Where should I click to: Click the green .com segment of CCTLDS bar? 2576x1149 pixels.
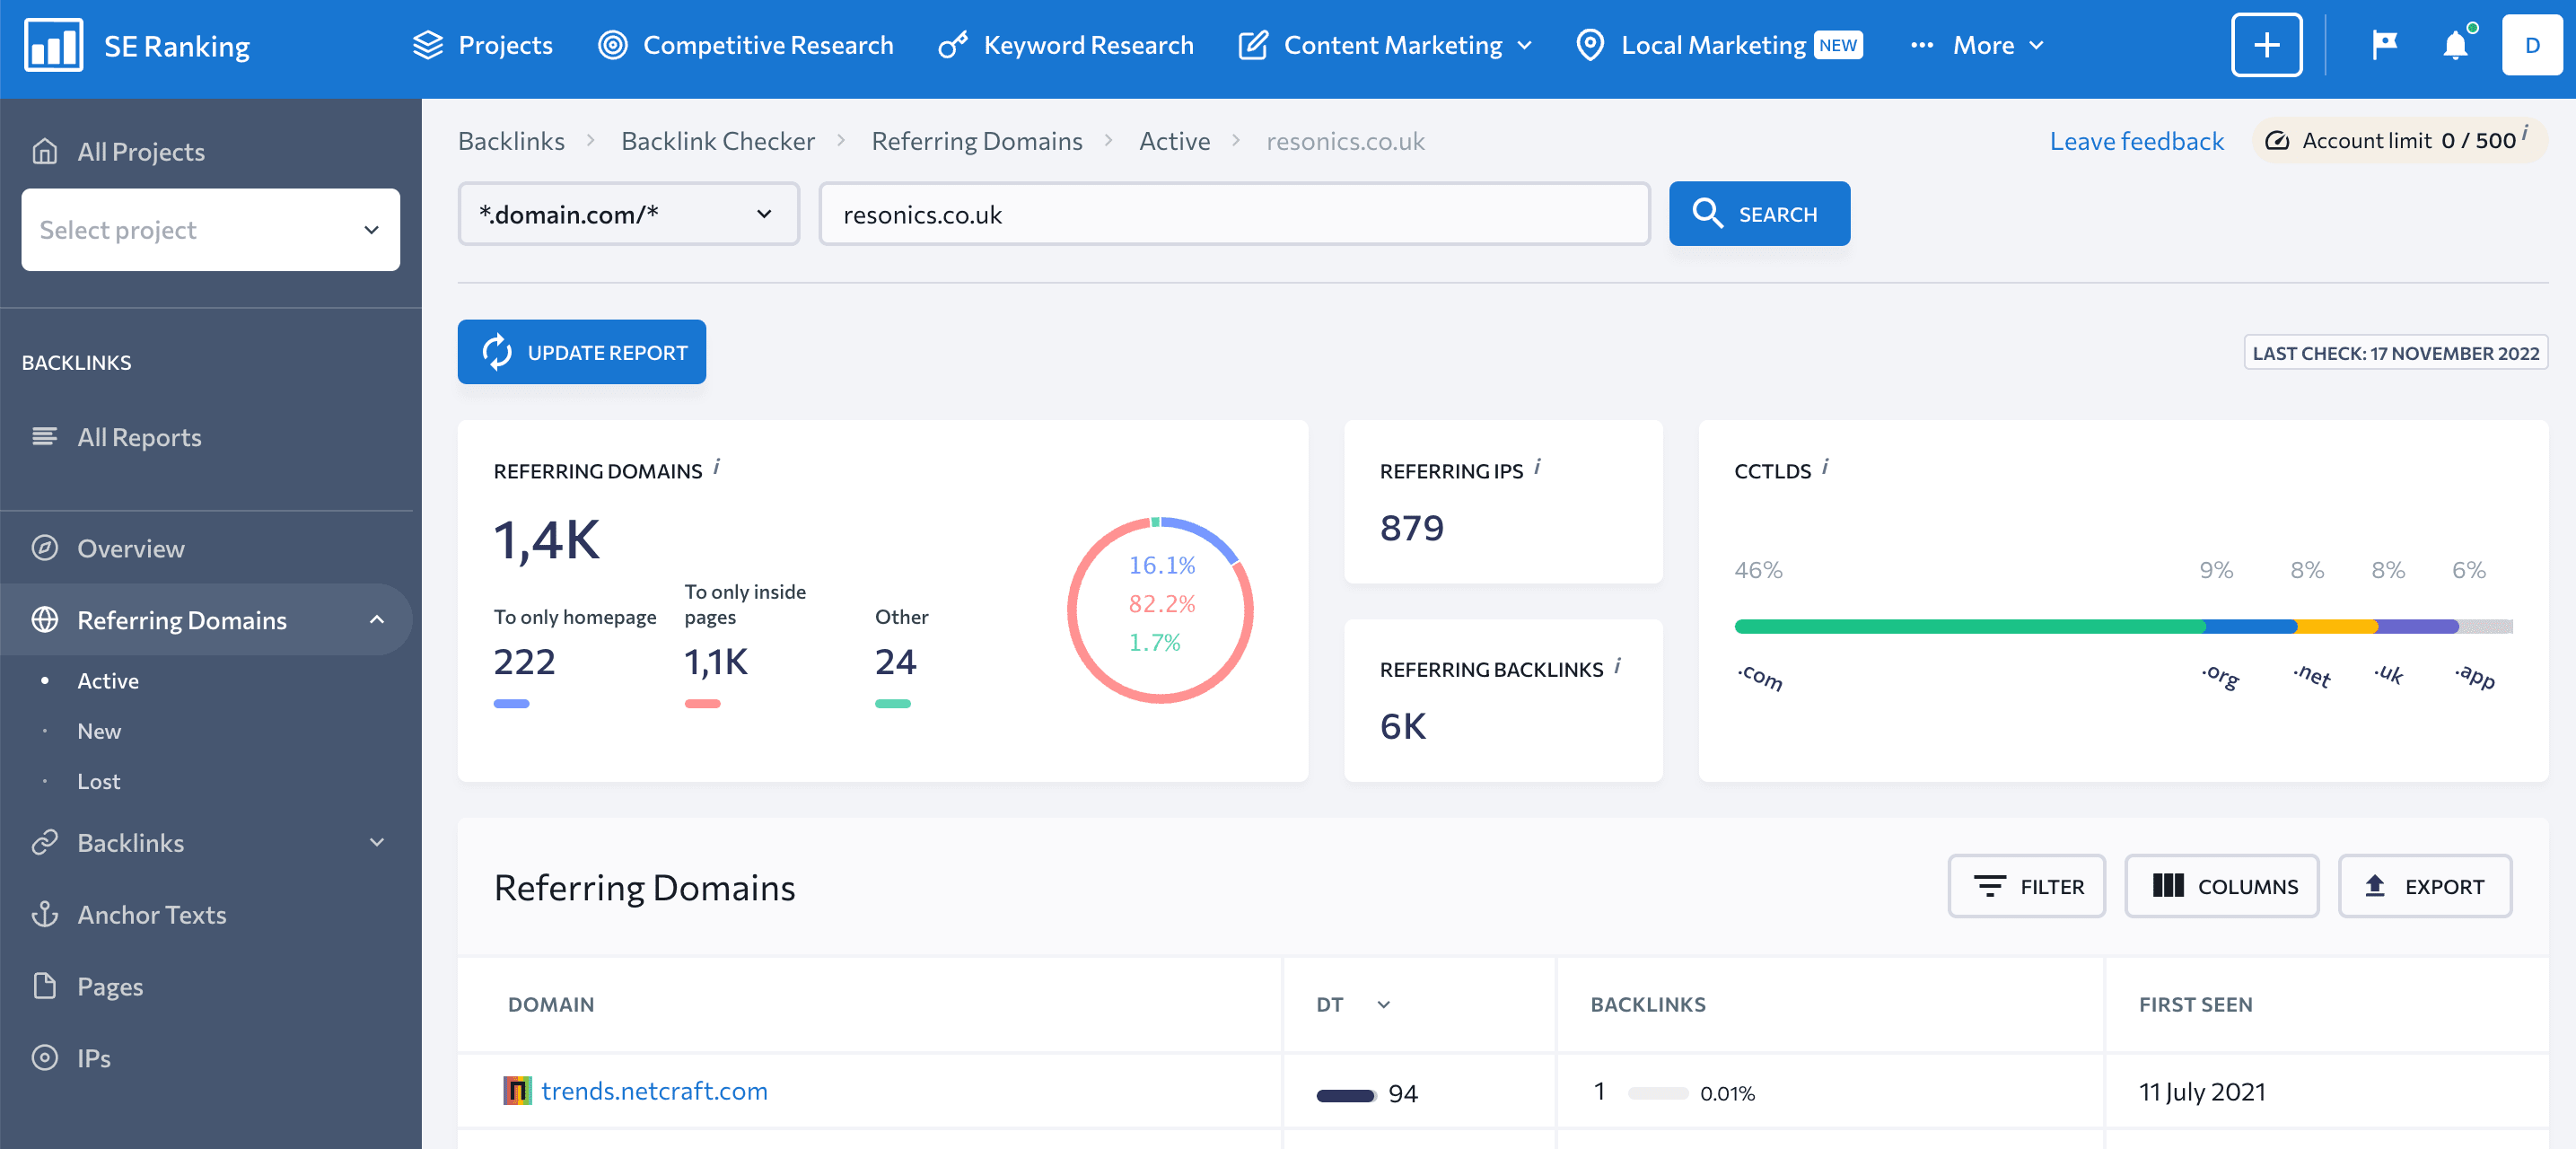point(1969,626)
